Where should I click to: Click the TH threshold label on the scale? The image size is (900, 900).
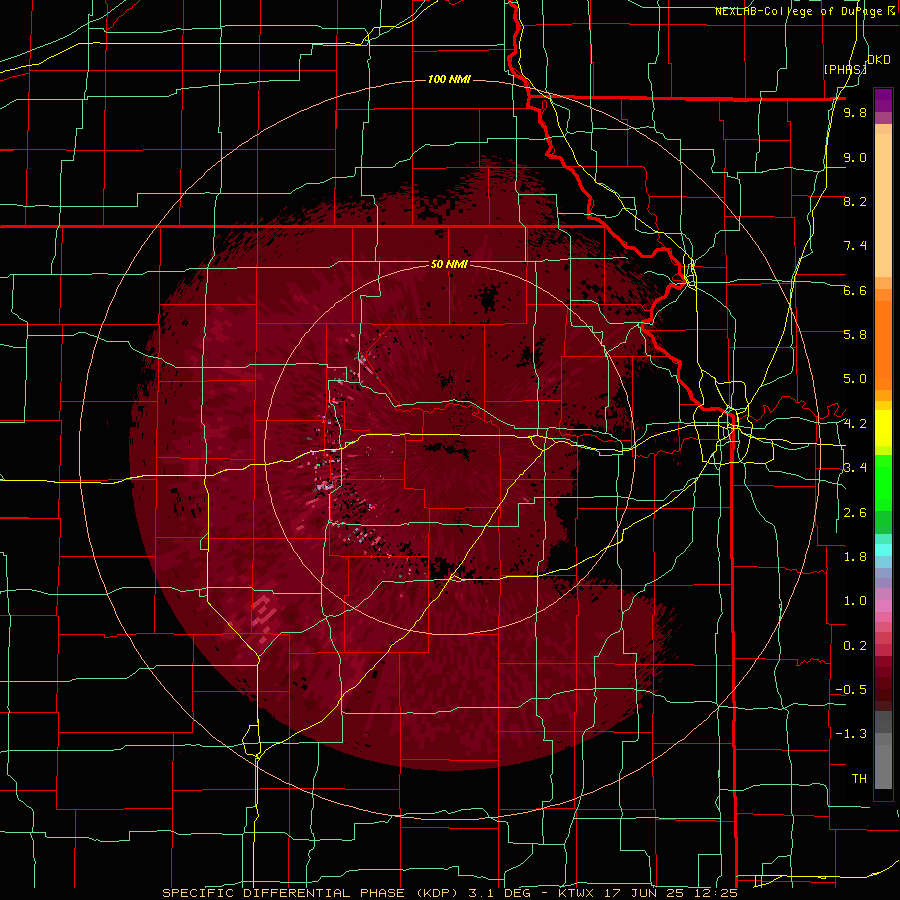click(859, 779)
